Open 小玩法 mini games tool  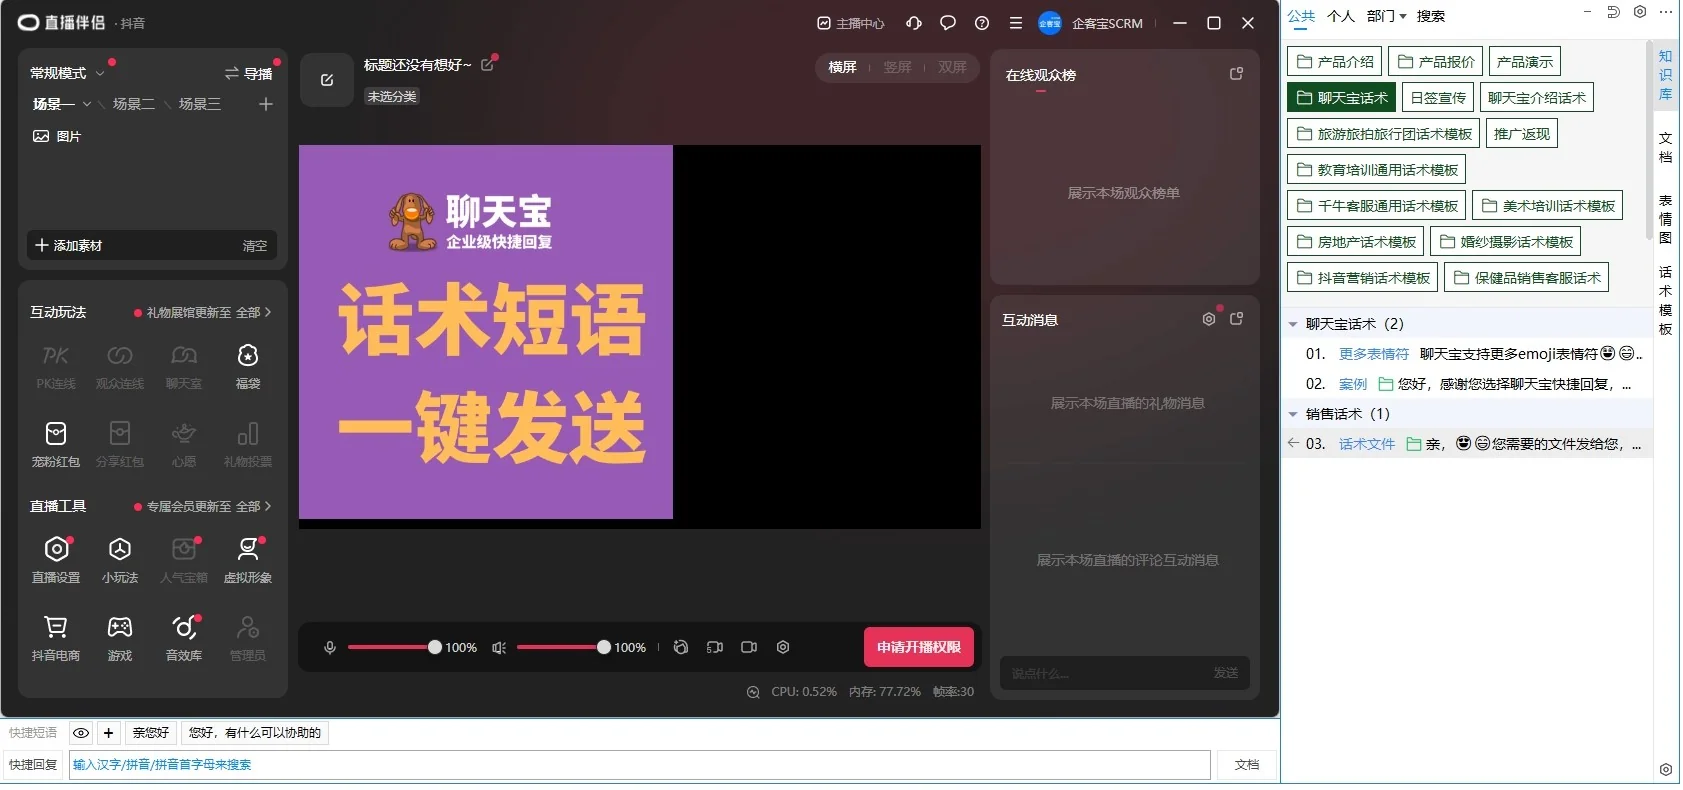(x=120, y=560)
